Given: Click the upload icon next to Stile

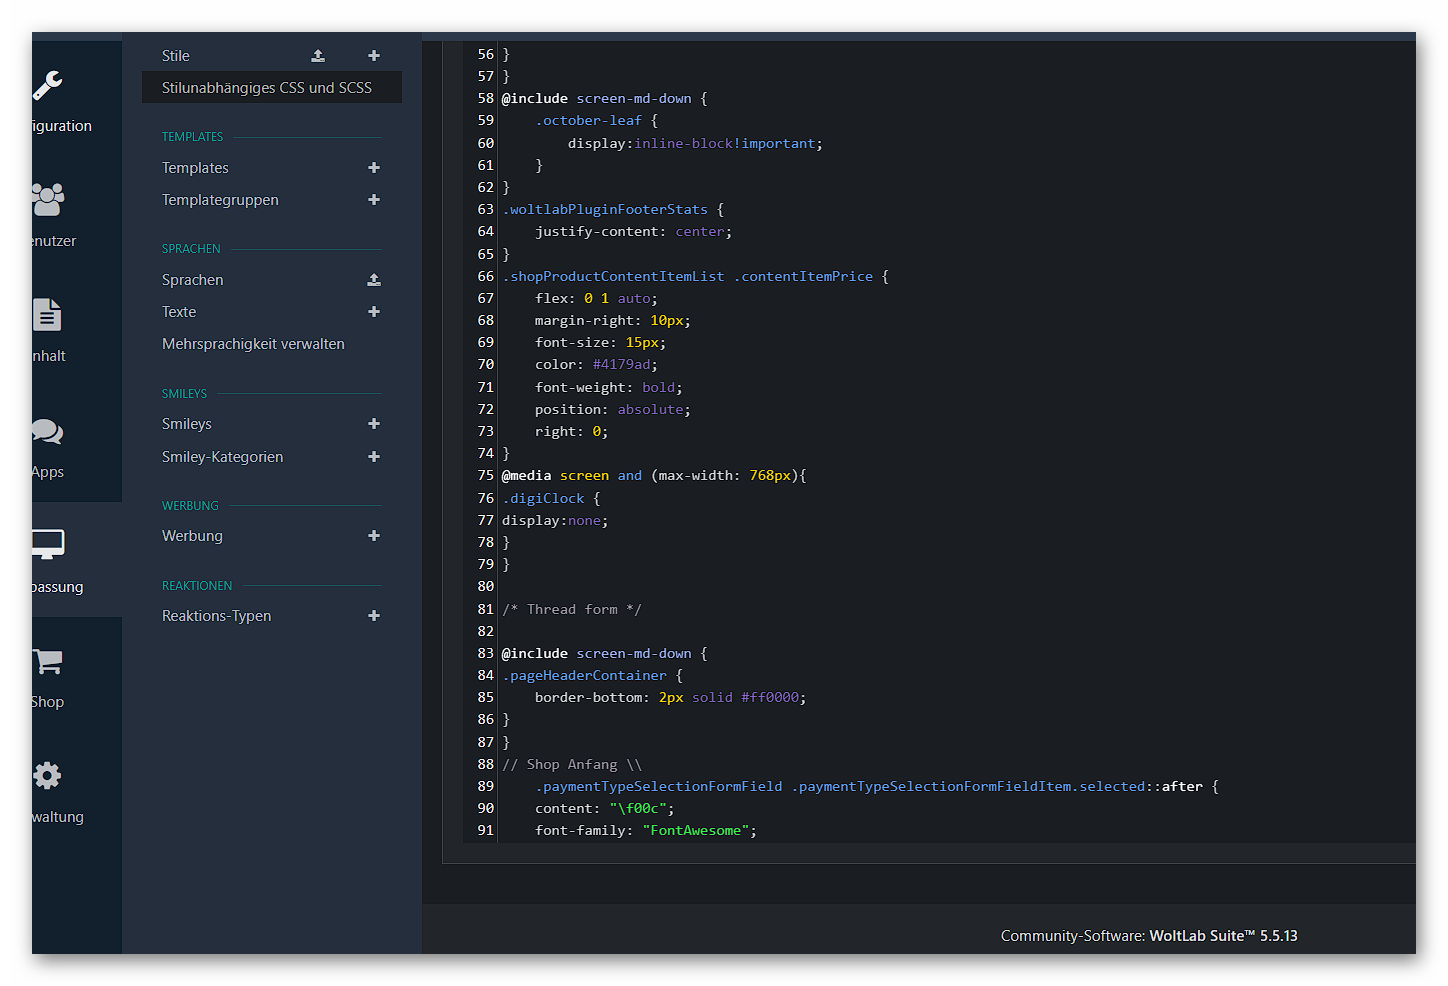Looking at the screenshot, I should pyautogui.click(x=318, y=56).
